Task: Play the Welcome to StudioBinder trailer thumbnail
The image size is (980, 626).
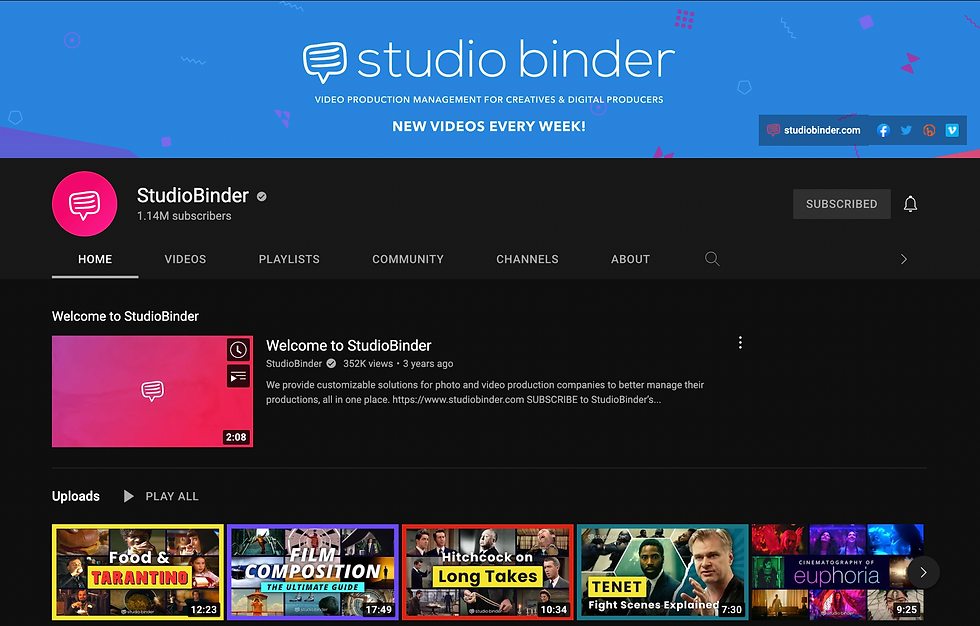Action: 152,391
